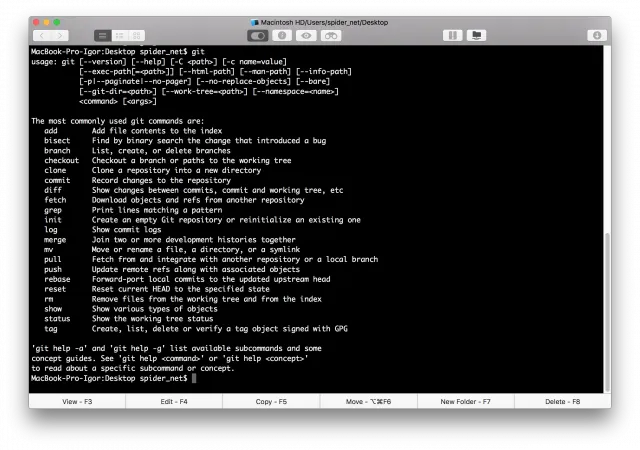Click 'Show various types of objects' text

(155, 309)
